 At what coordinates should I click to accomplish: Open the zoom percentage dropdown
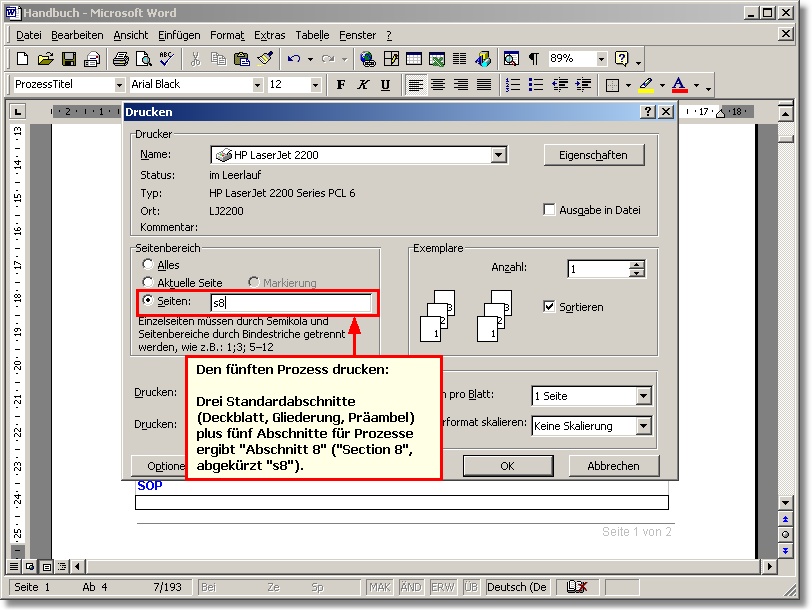tap(601, 59)
